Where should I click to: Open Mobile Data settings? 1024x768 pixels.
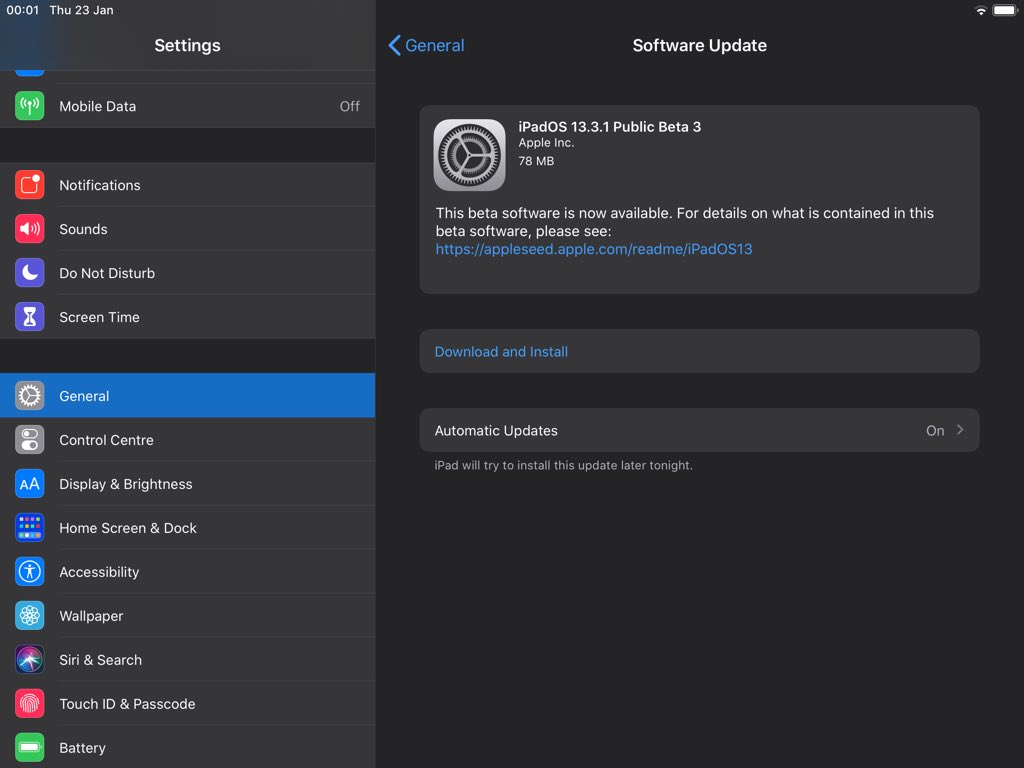coord(187,106)
